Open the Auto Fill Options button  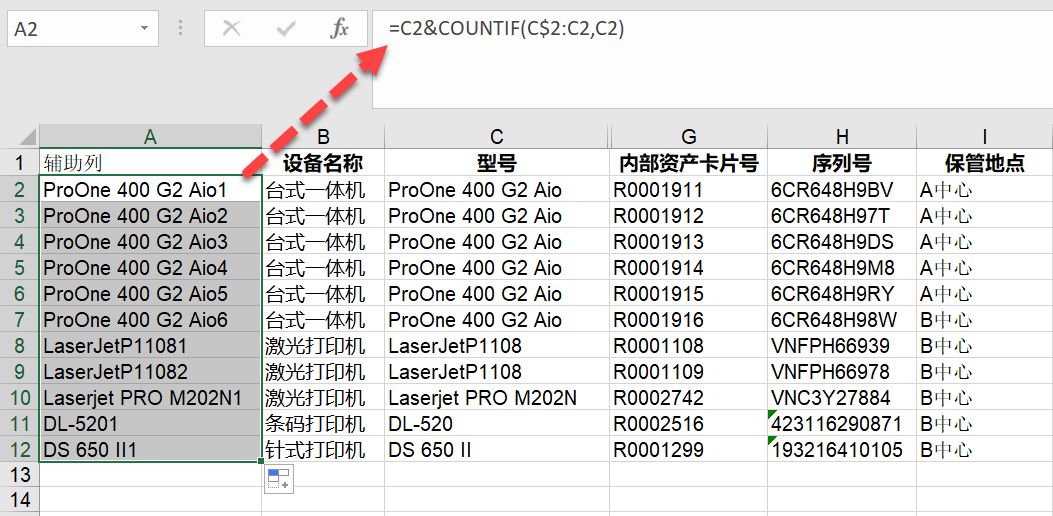pyautogui.click(x=279, y=480)
